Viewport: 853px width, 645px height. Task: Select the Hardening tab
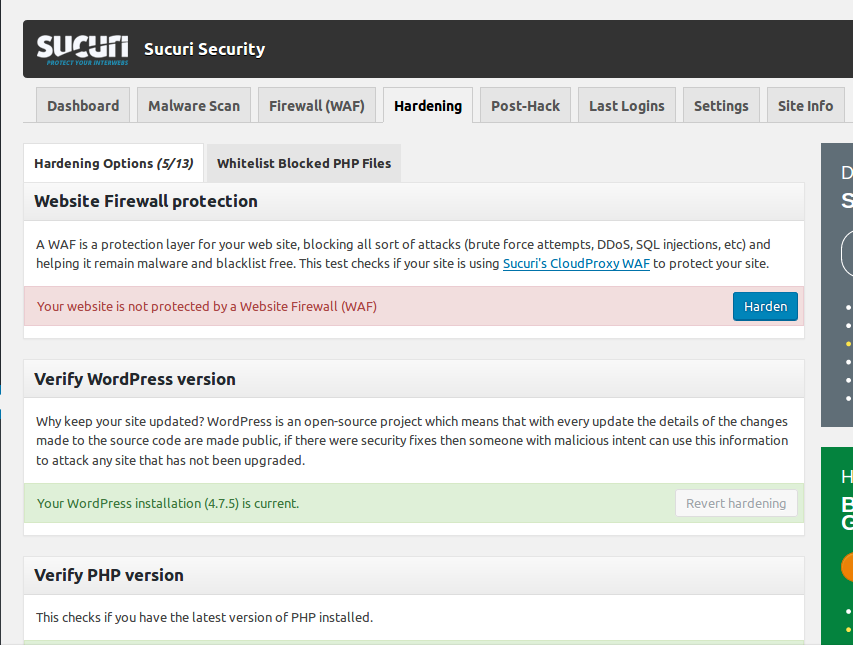coord(428,106)
